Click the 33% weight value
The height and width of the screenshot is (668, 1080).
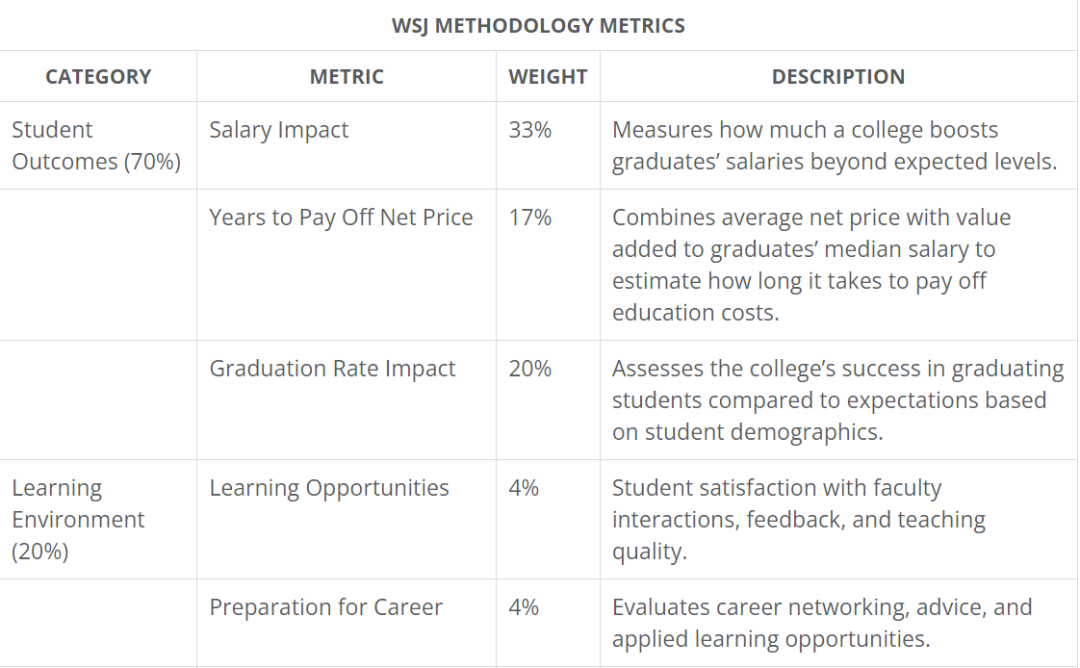coord(530,130)
